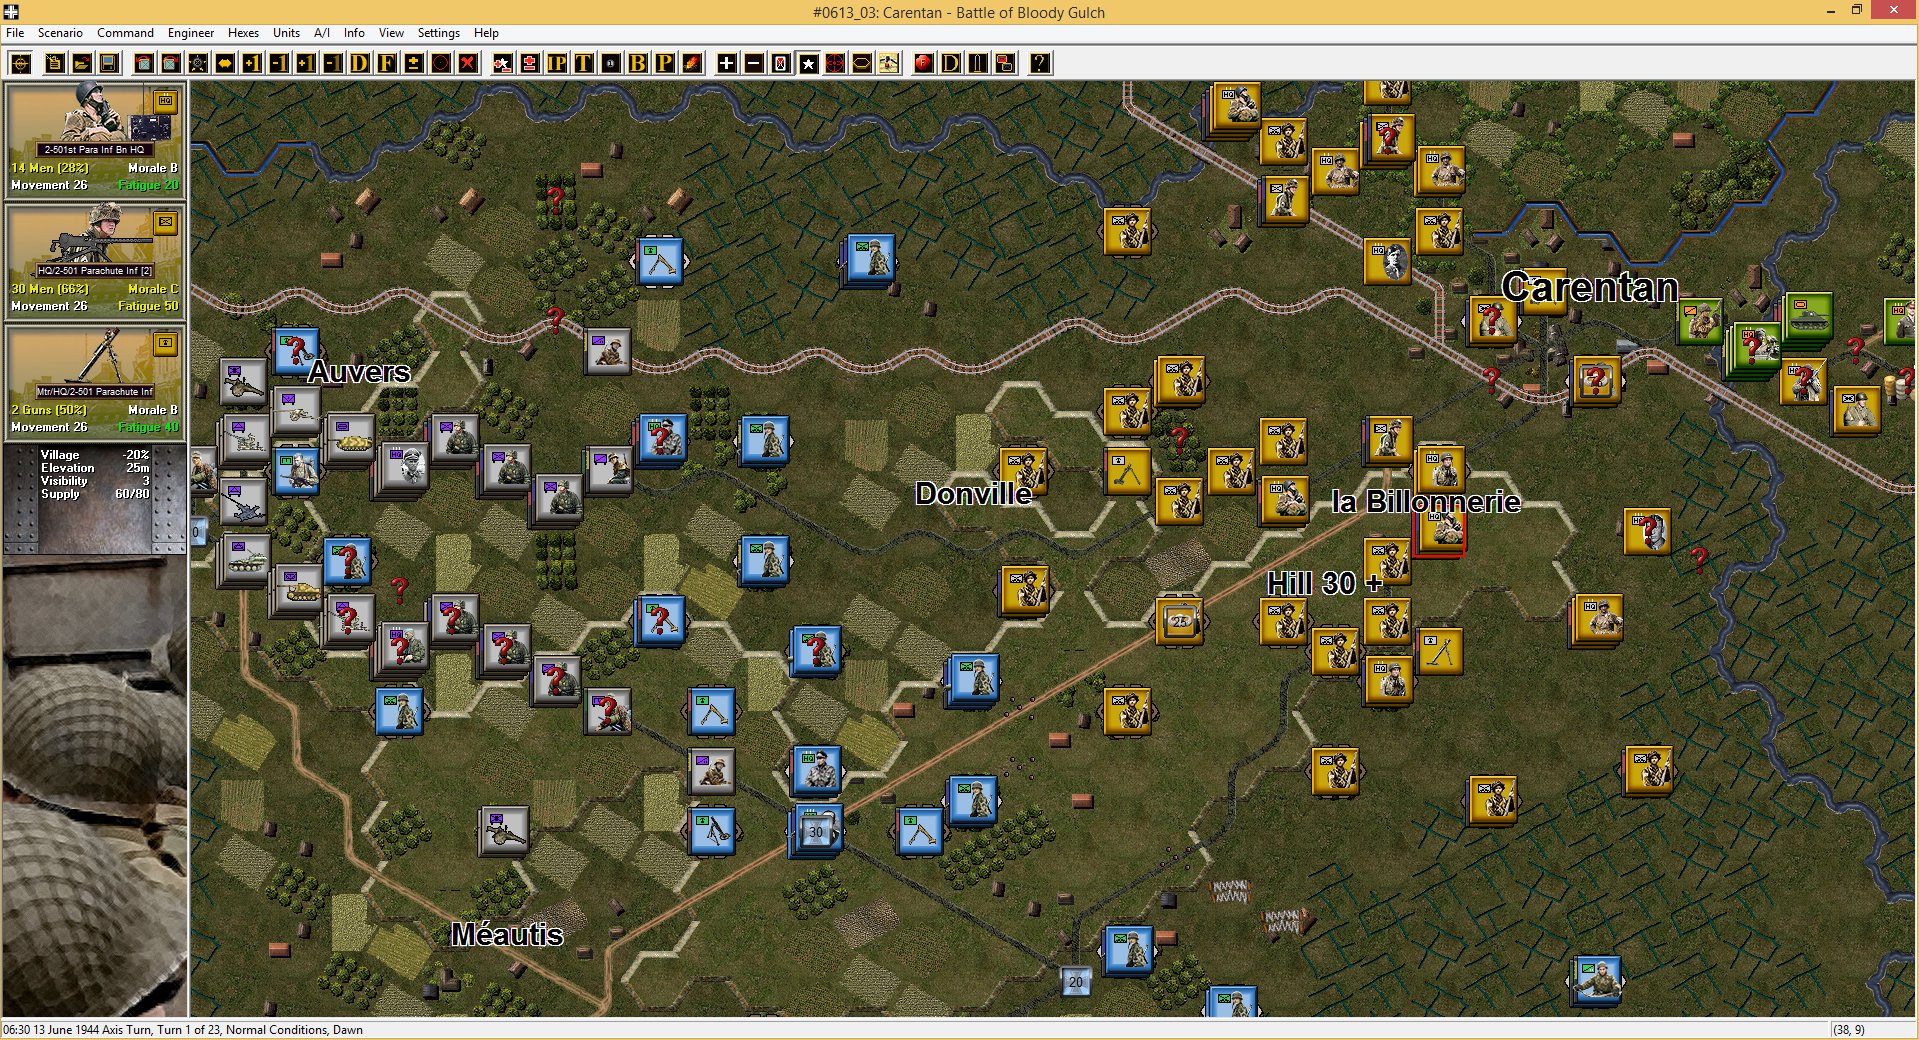Click the red circle toolbar icon

pos(440,64)
